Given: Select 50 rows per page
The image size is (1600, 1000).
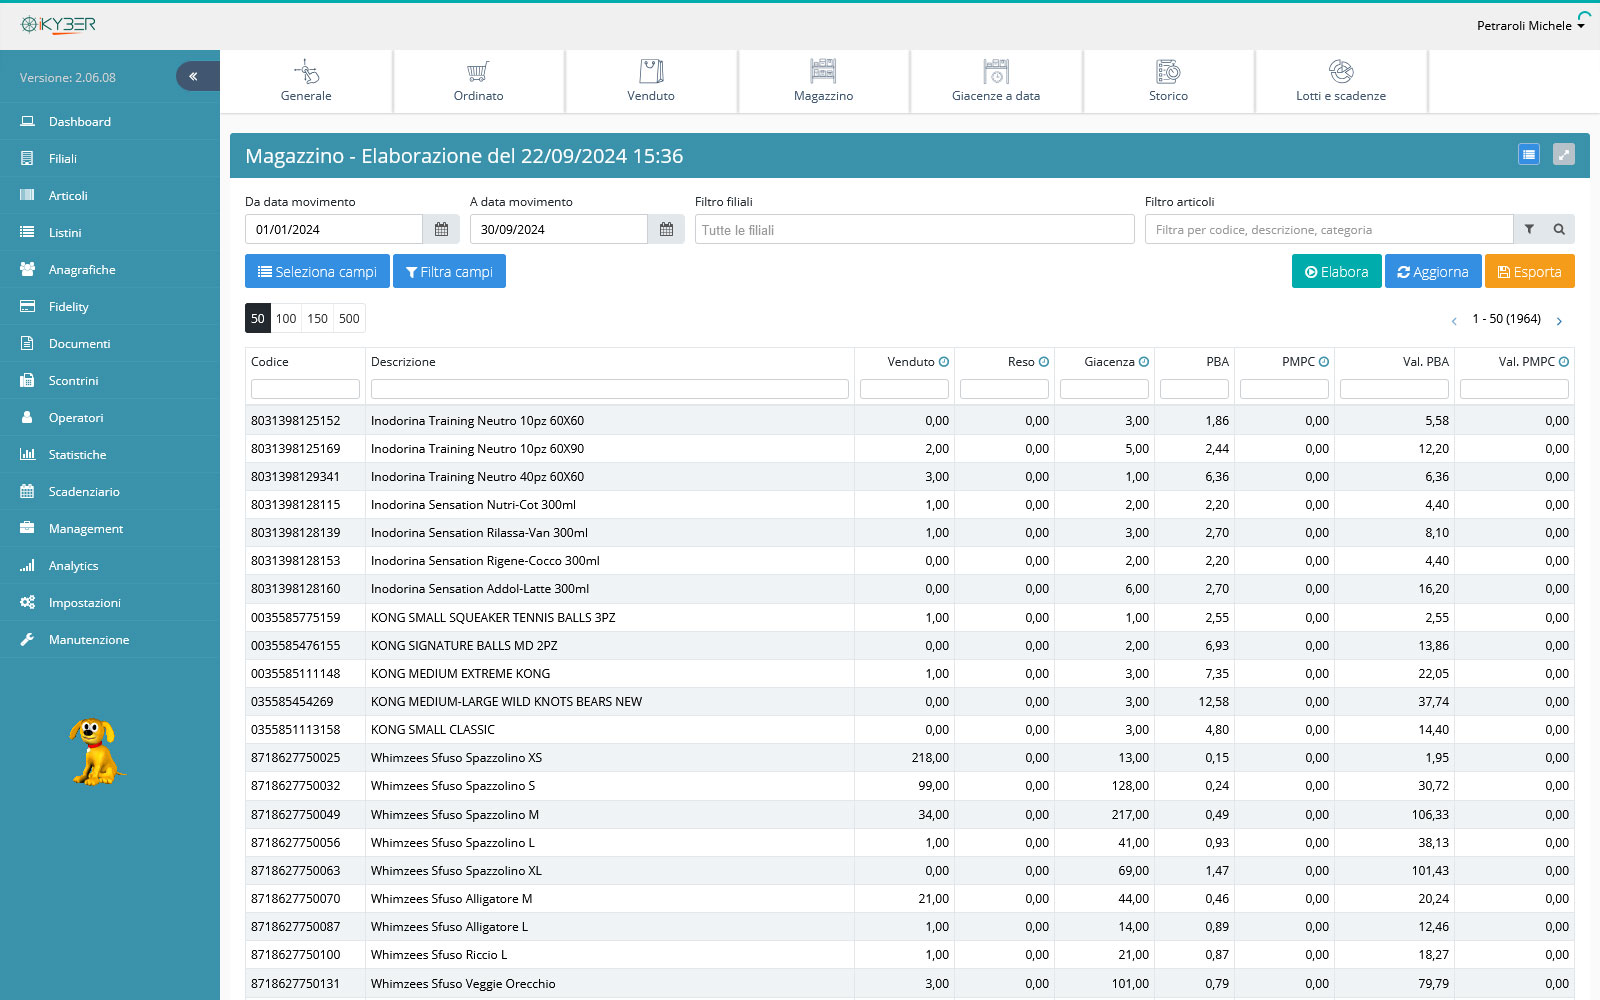Looking at the screenshot, I should click(258, 318).
